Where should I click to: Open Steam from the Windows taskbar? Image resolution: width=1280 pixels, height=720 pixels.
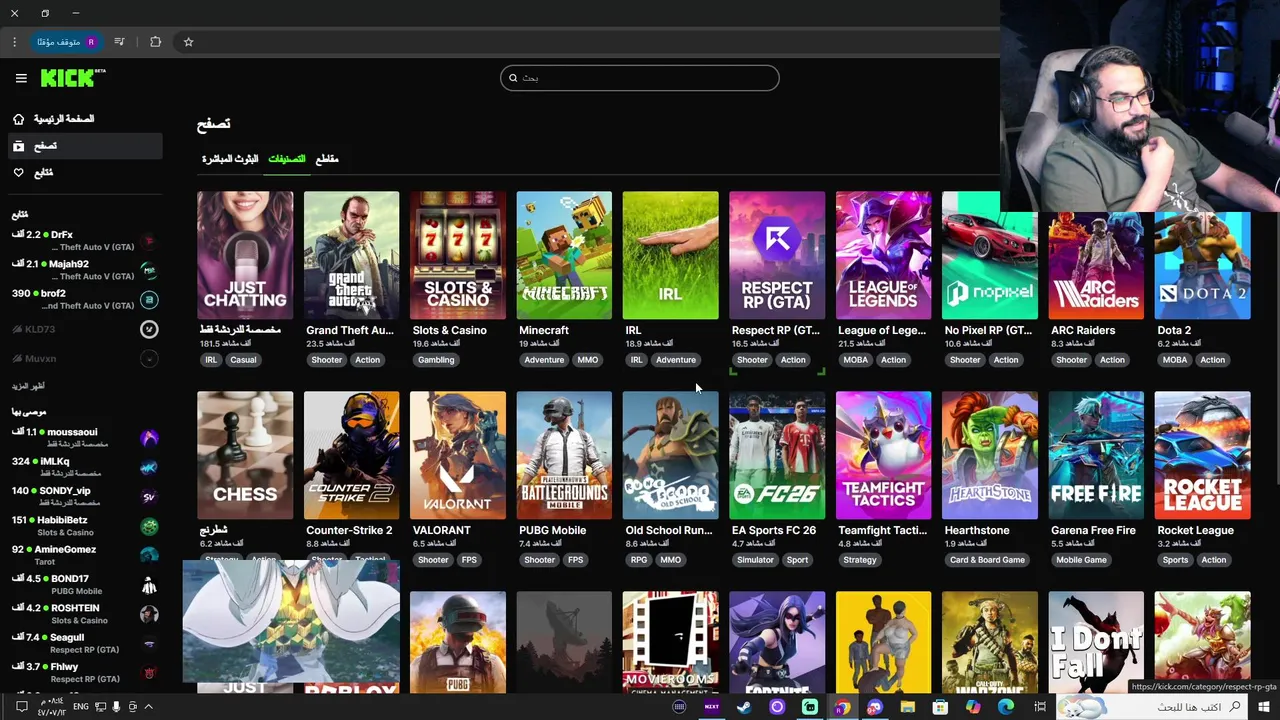[744, 707]
